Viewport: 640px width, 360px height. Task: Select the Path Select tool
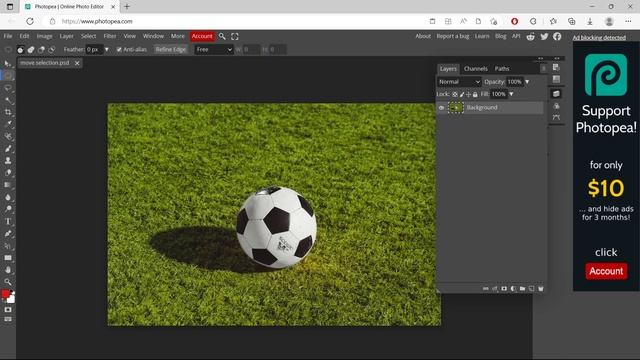8,246
